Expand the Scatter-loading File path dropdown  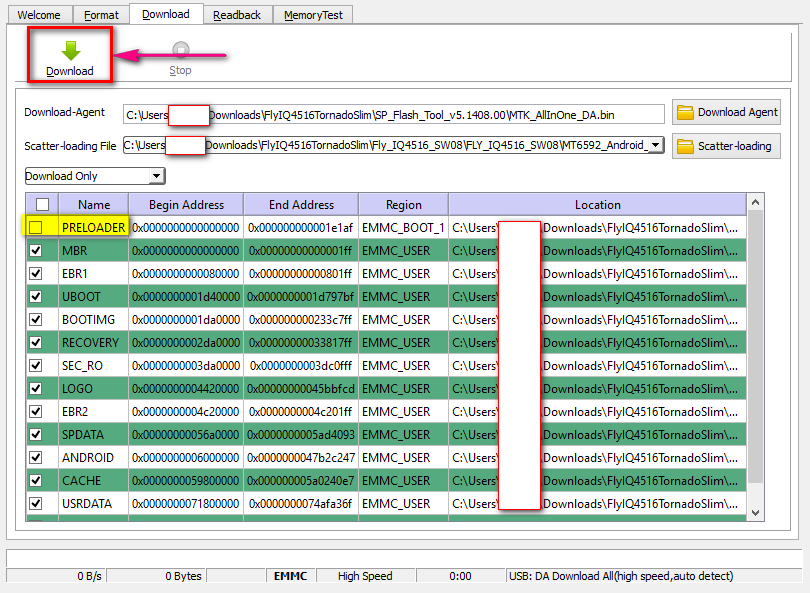[656, 146]
